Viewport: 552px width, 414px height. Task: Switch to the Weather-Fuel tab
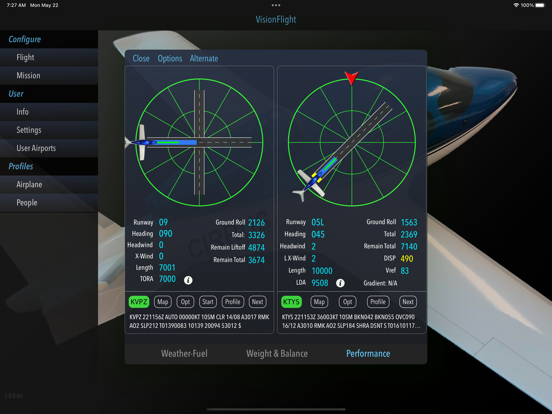pos(184,353)
